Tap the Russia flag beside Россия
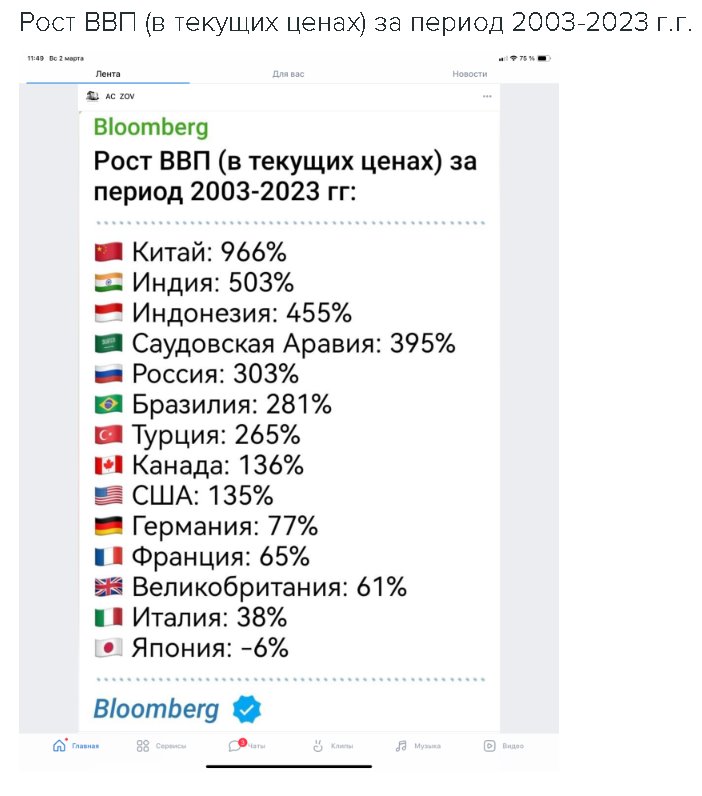This screenshot has height=796, width=702. pyautogui.click(x=107, y=374)
